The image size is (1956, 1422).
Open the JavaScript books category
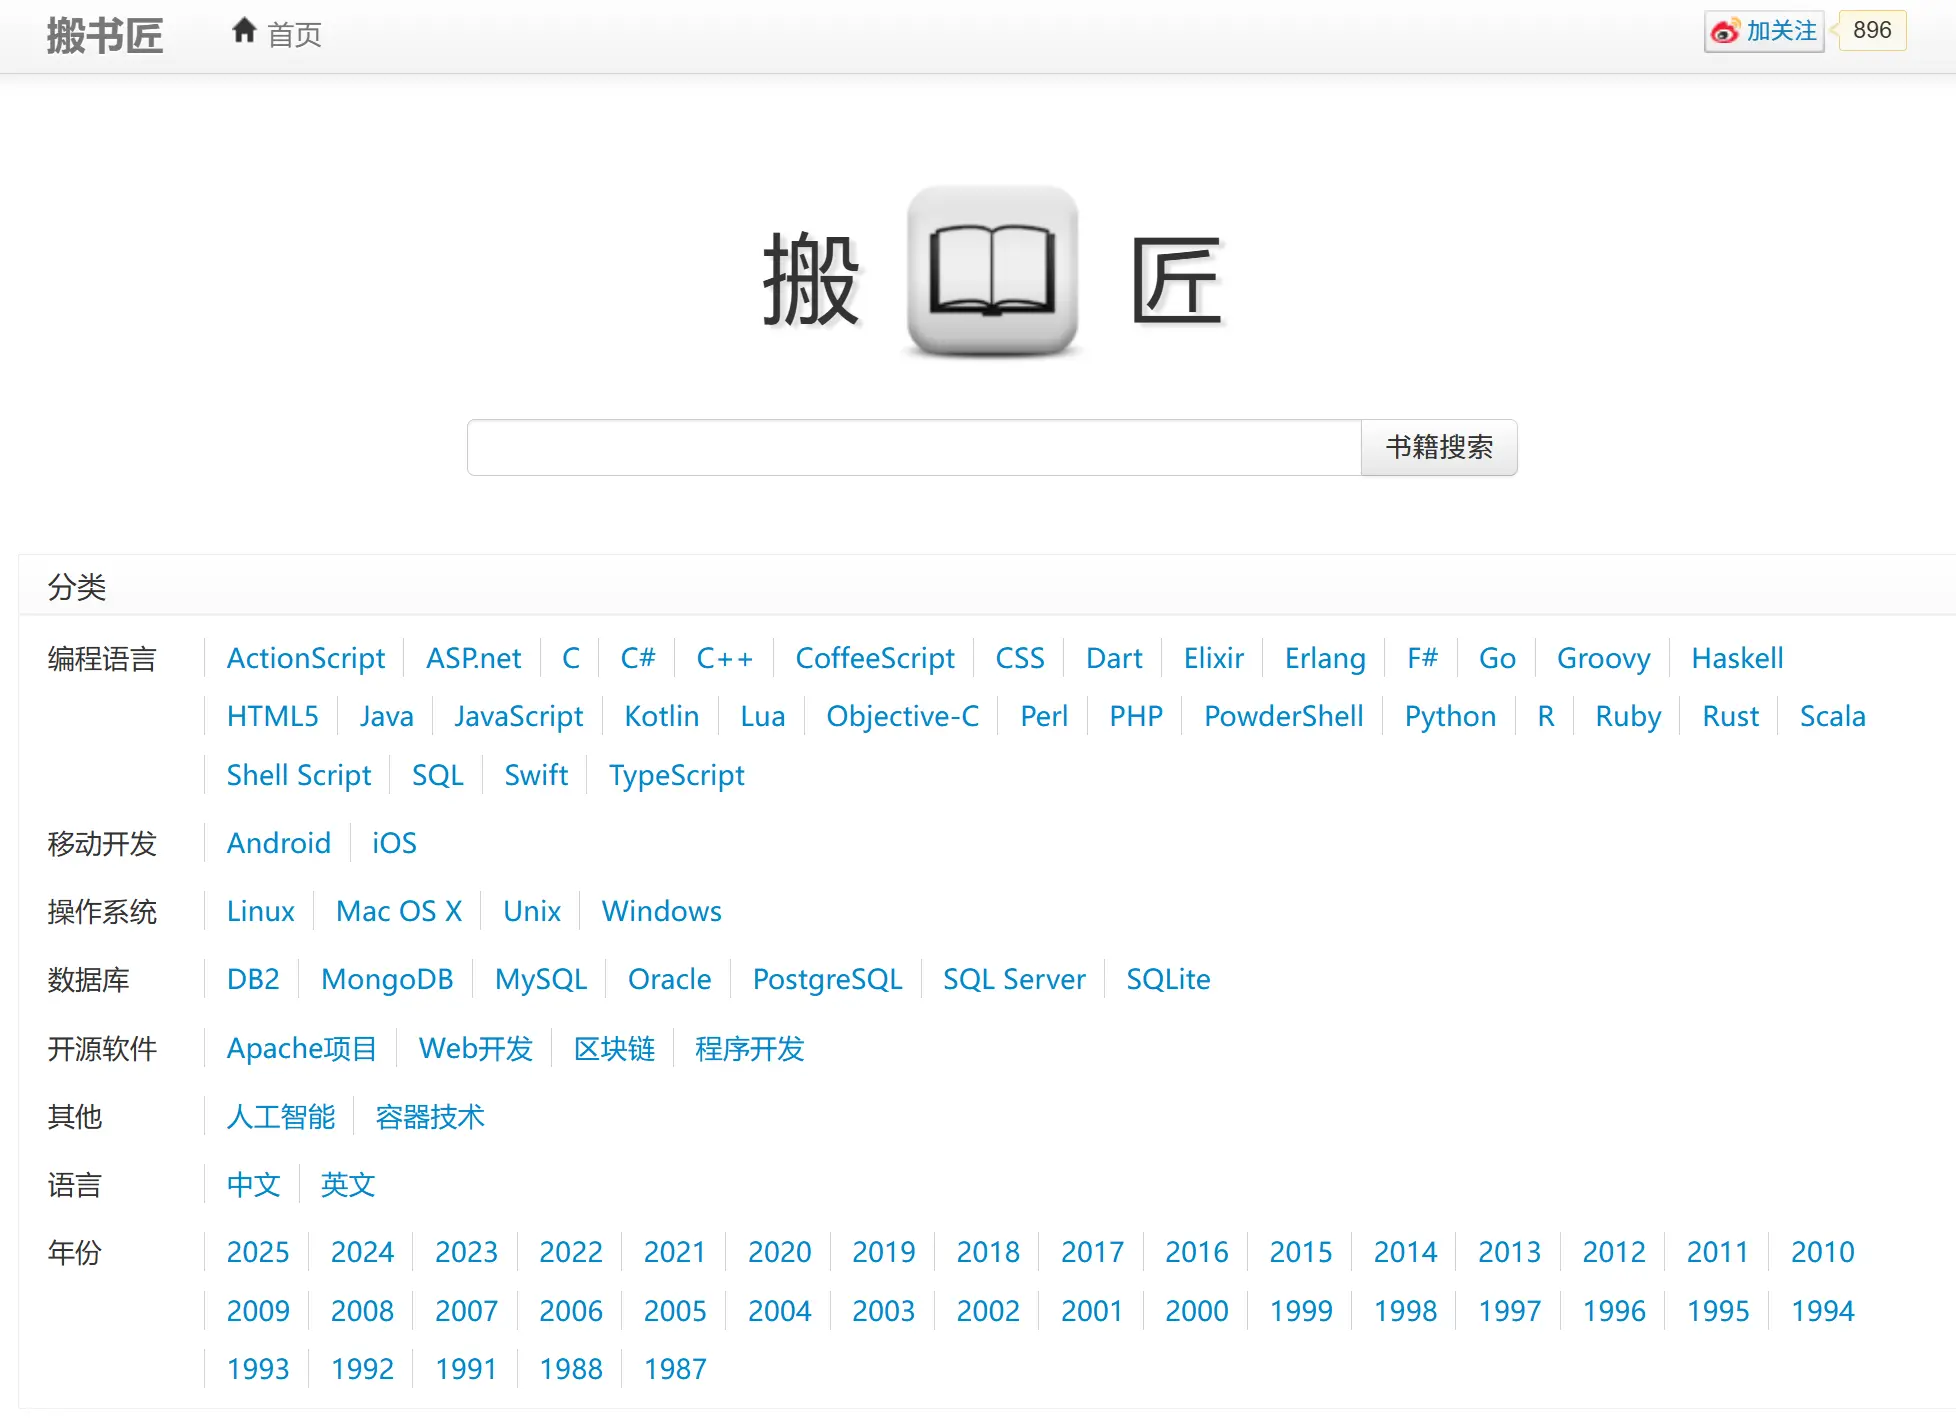tap(518, 716)
